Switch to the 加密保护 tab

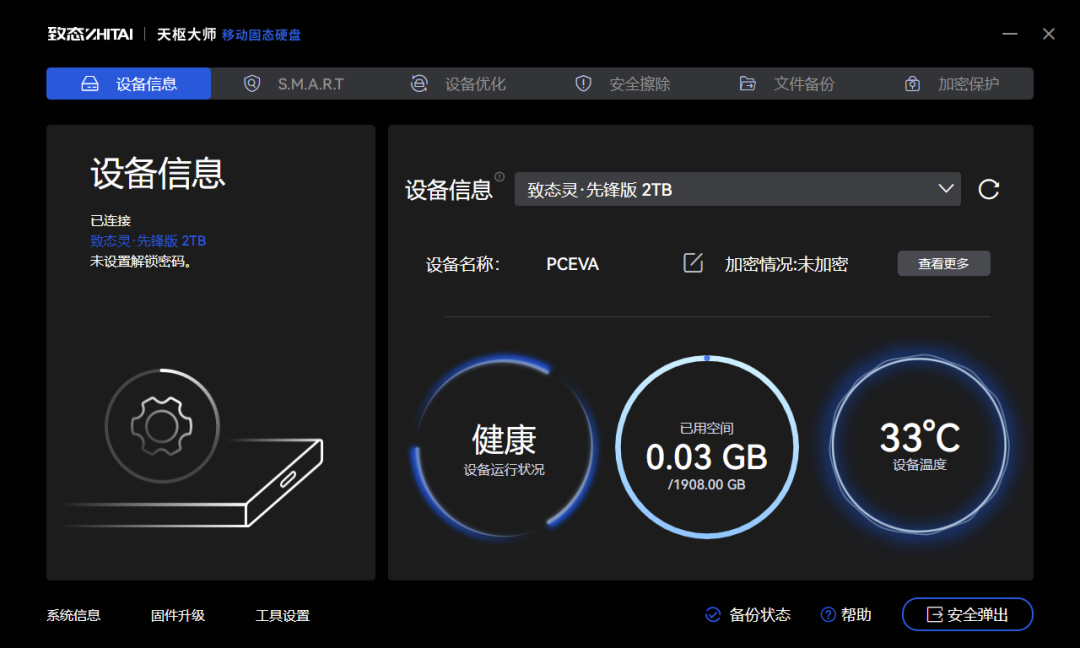click(951, 84)
